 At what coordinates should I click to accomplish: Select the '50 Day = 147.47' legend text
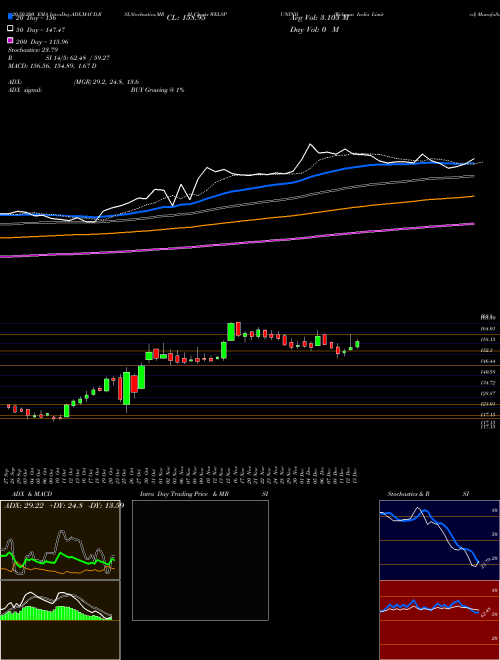tap(41, 30)
